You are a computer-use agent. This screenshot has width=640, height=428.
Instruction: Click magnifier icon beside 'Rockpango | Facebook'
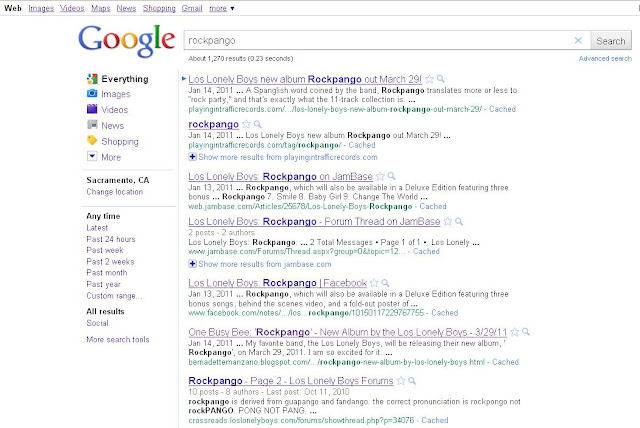385,282
